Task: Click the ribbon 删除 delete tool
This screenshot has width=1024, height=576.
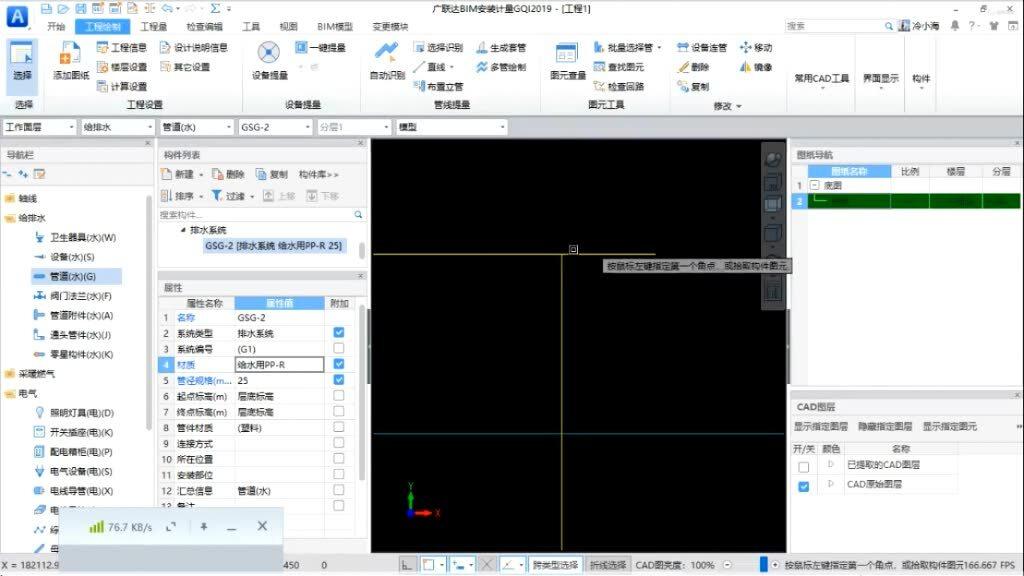Action: 694,67
